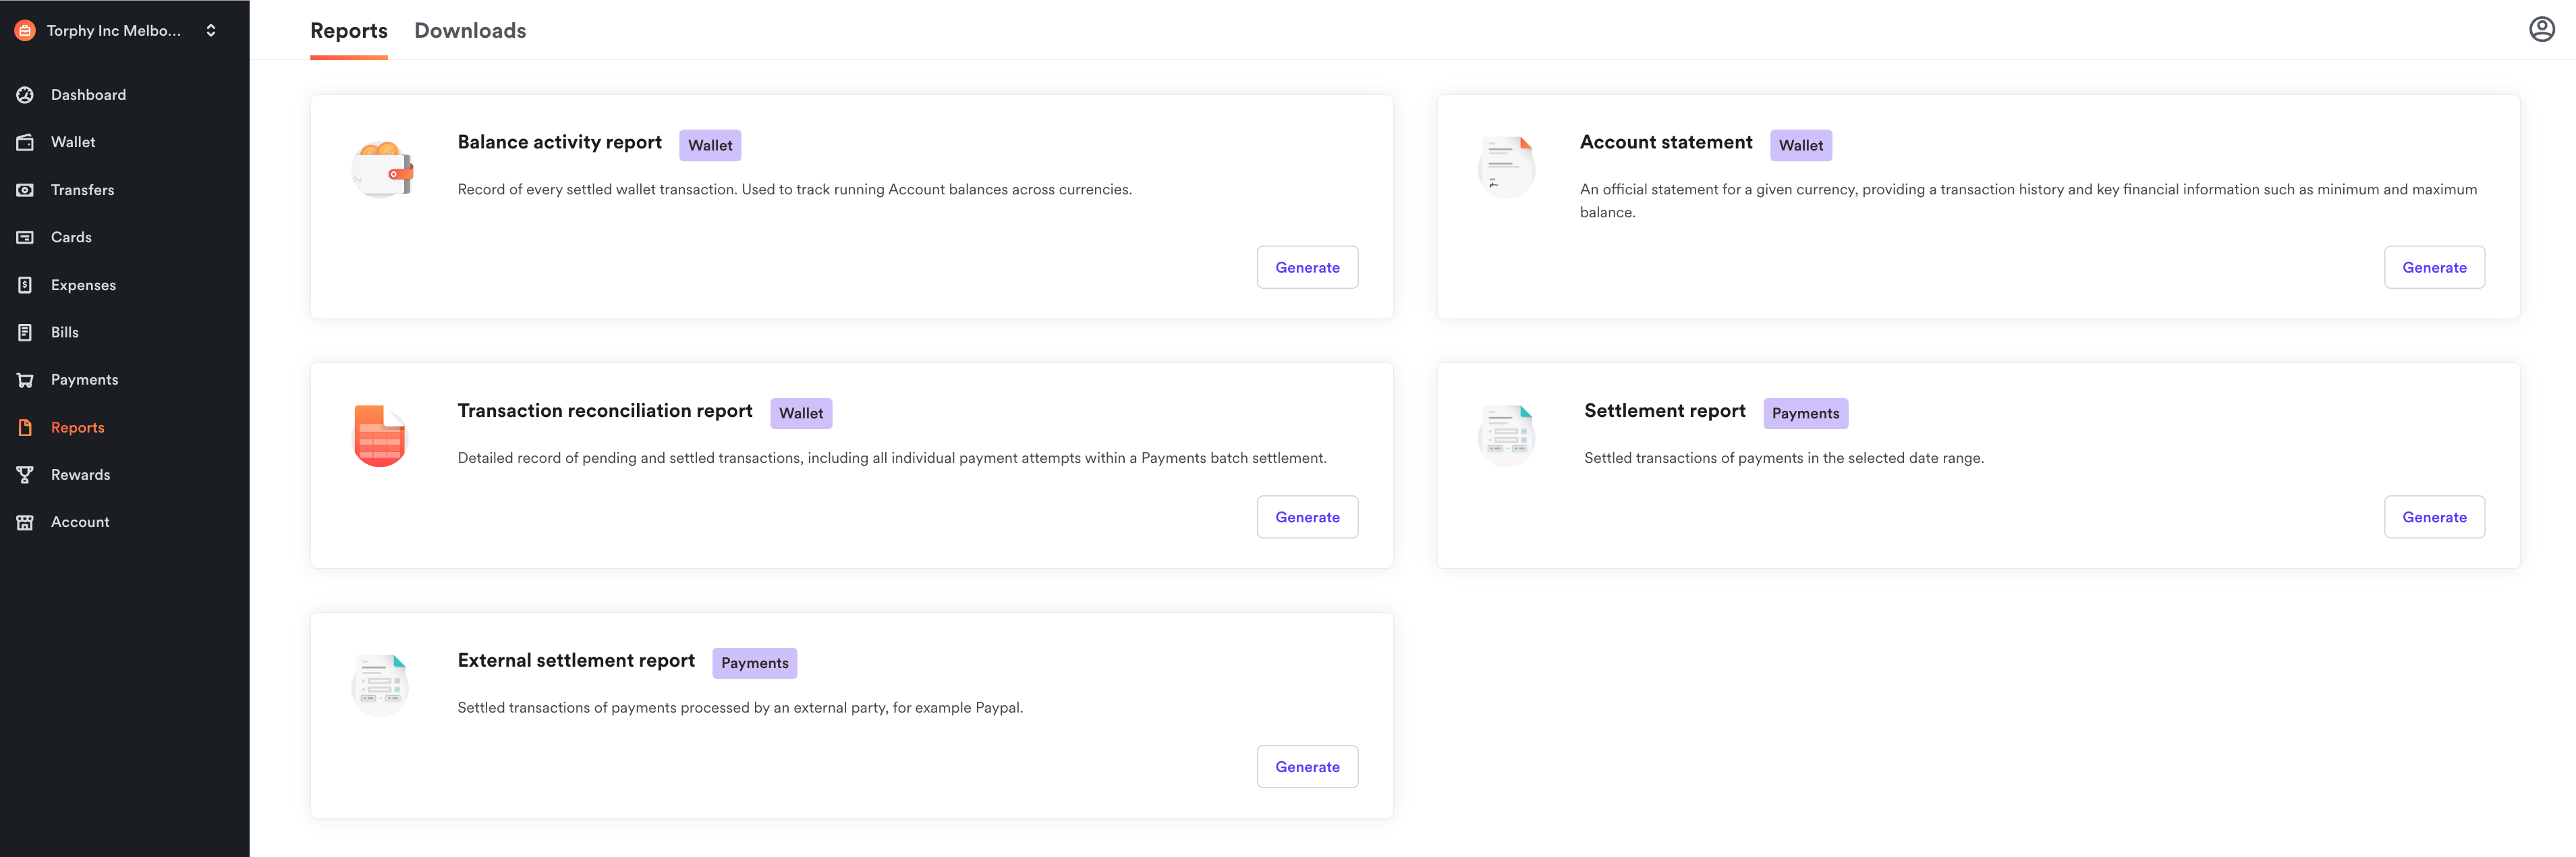Click the Wallet icon in sidebar

(x=25, y=142)
